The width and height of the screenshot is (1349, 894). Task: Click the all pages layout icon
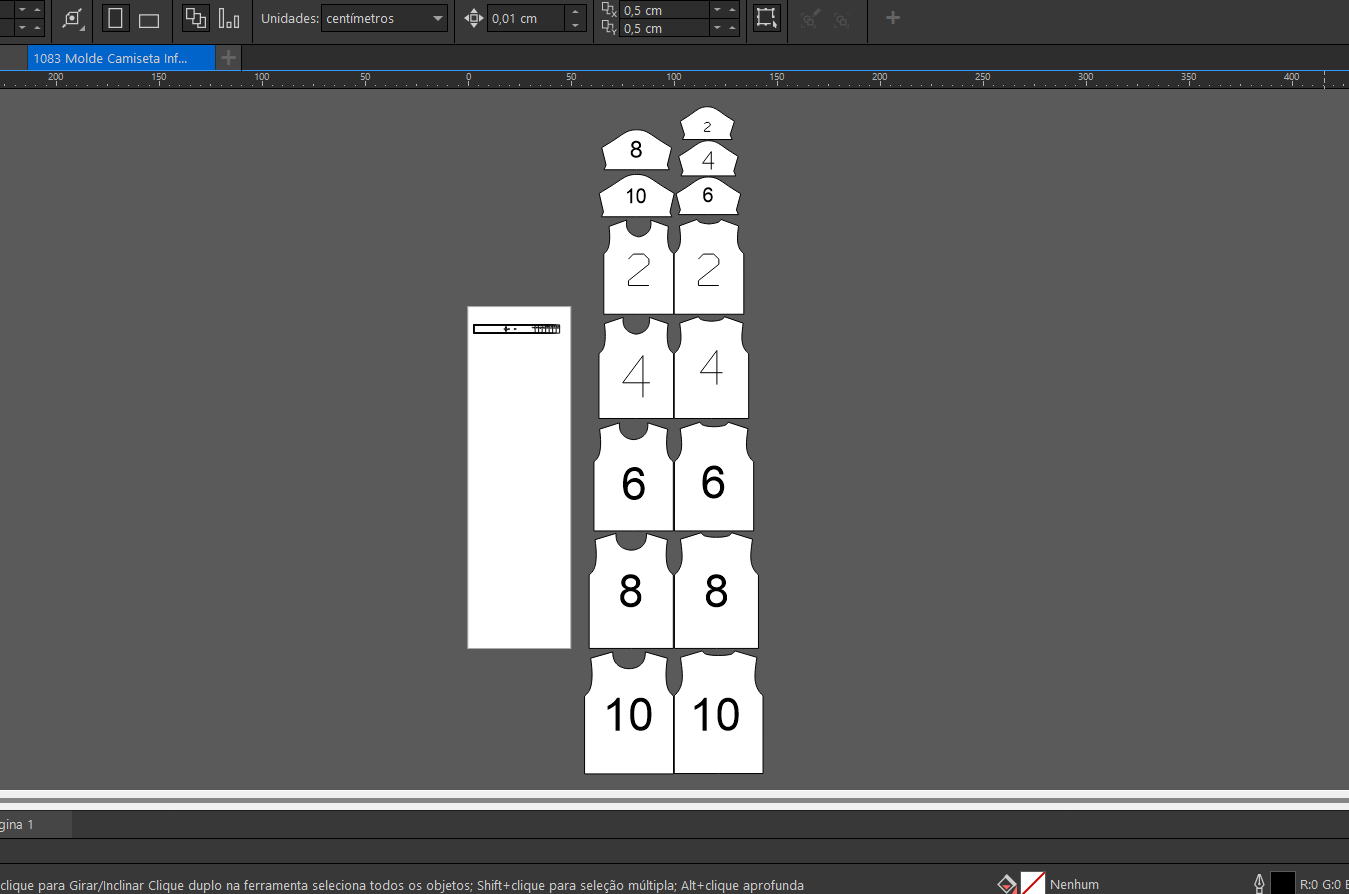coord(196,19)
